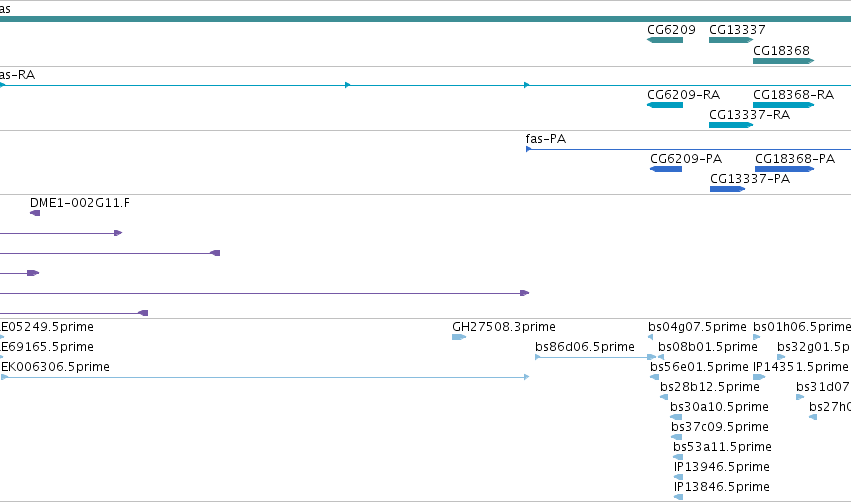Image resolution: width=851 pixels, height=502 pixels.
Task: Select the E05249.5prime EST label
Action: [x=47, y=327]
